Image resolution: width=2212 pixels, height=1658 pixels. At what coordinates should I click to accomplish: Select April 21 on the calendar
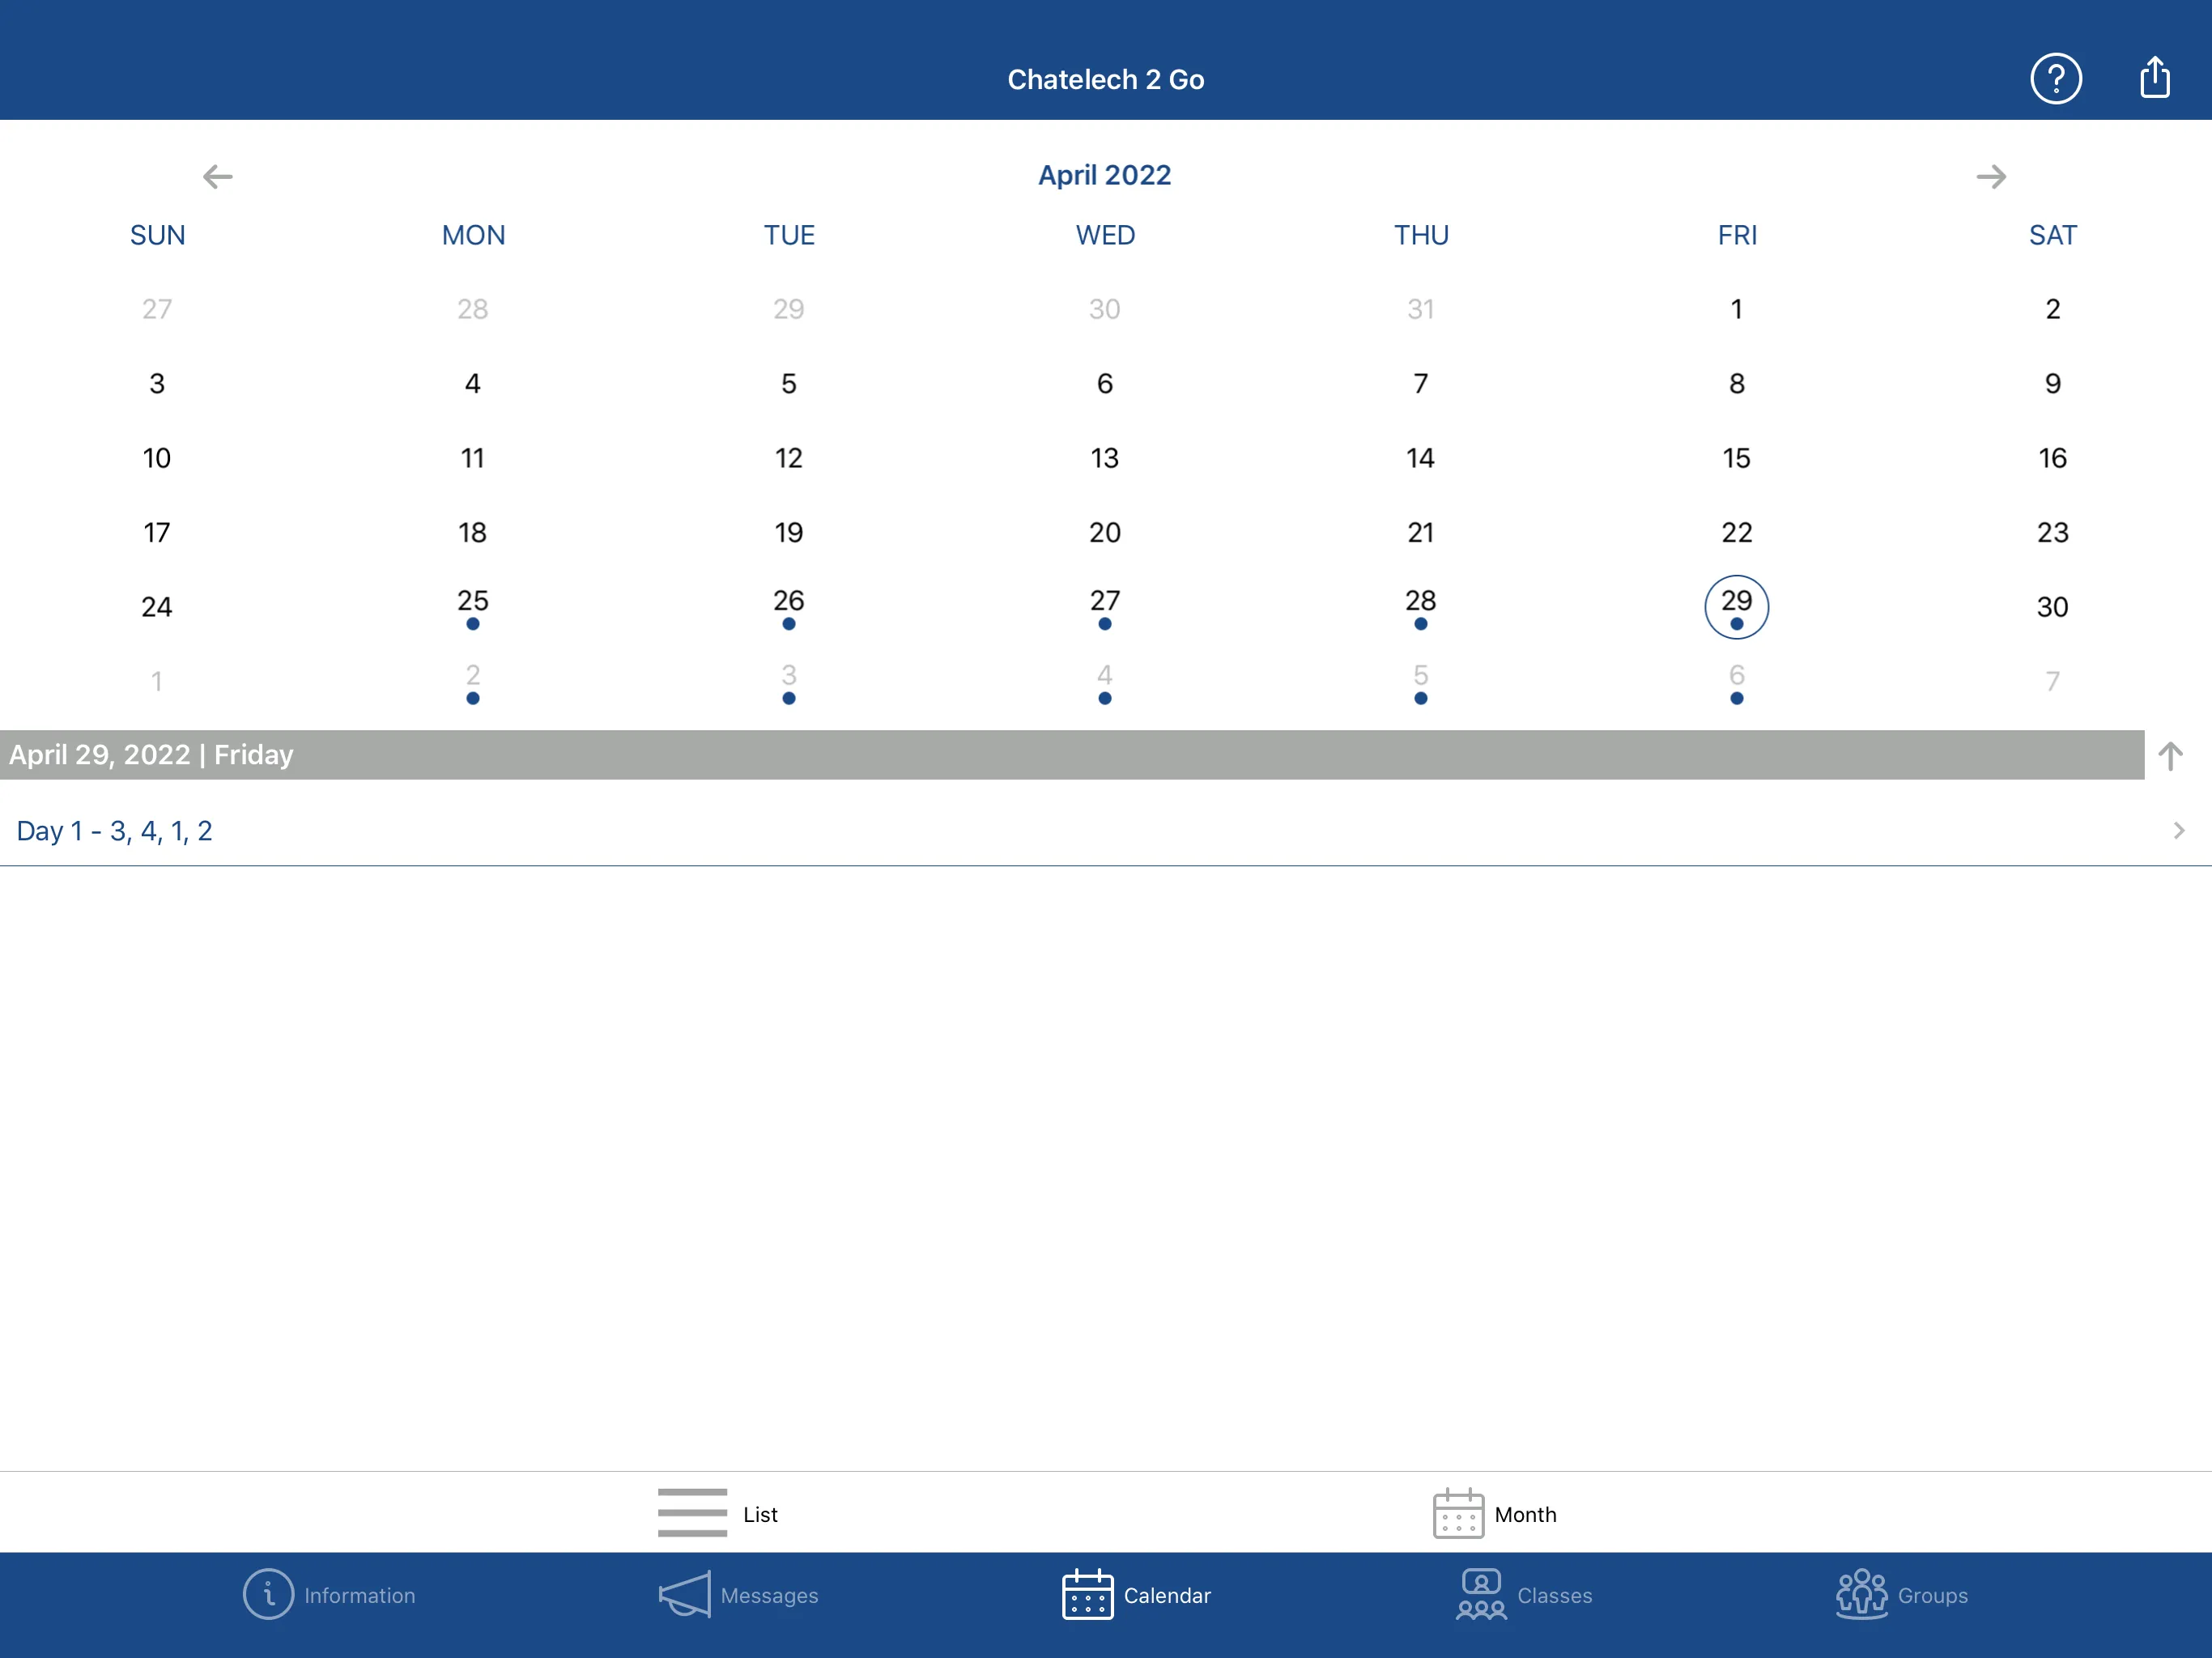(x=1420, y=532)
